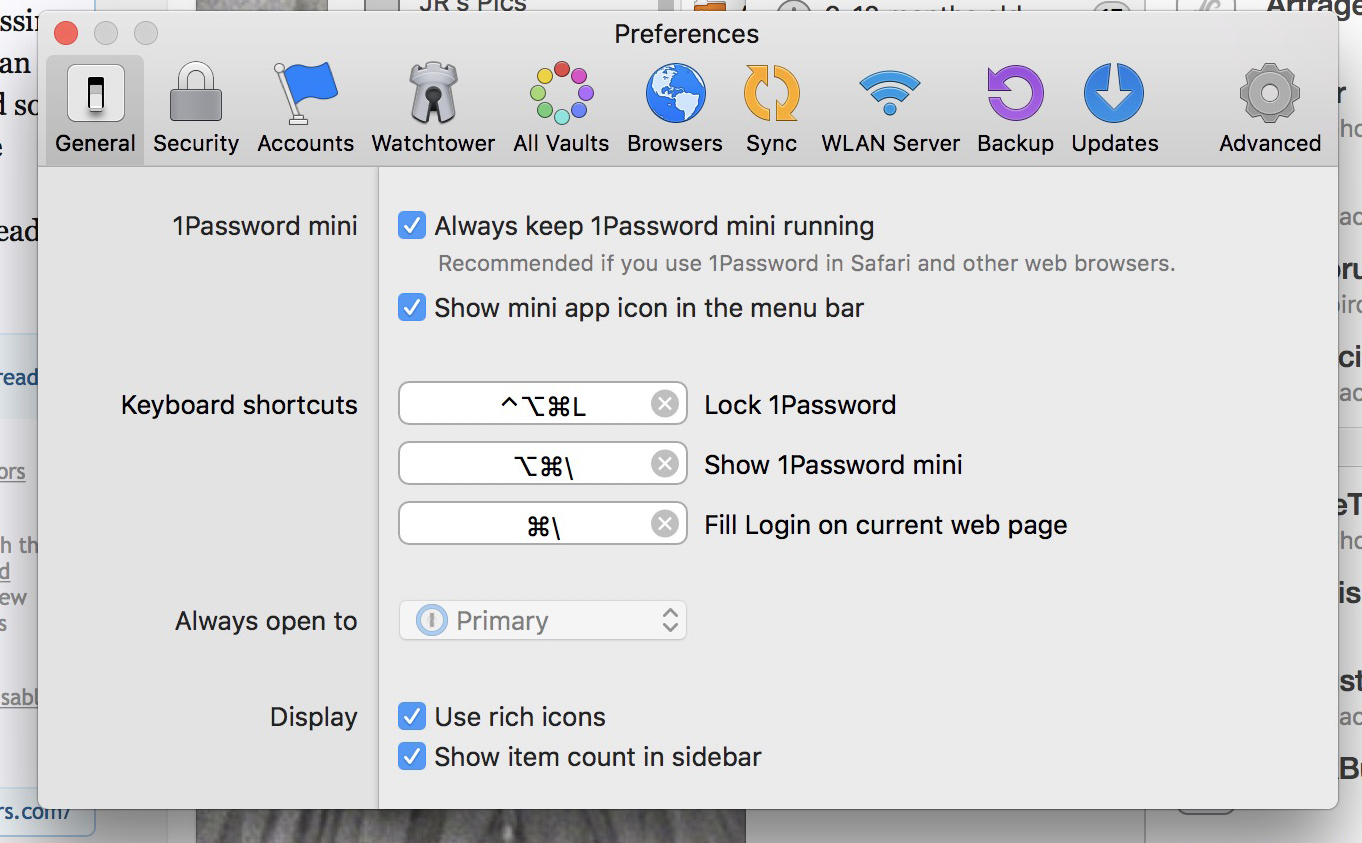Click the 'Keyboard shortcuts' label

(x=239, y=405)
